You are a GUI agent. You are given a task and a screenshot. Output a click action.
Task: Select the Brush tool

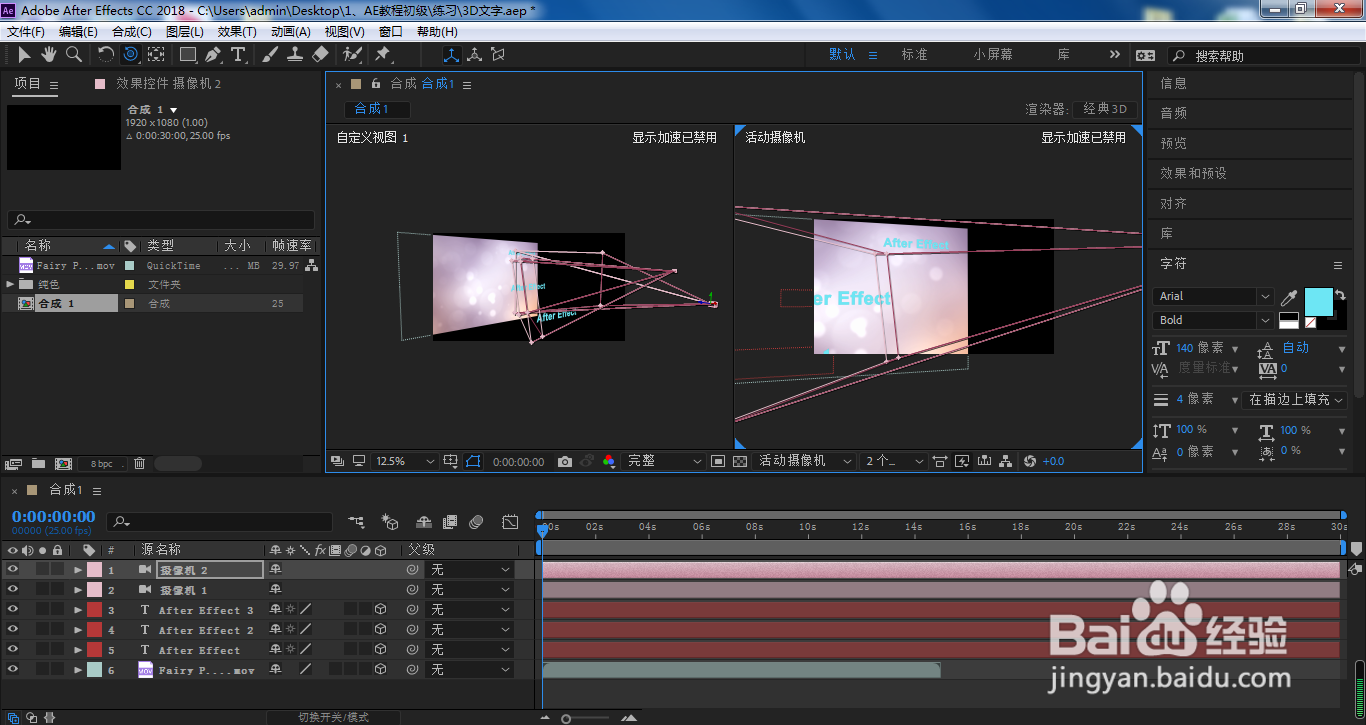[270, 54]
